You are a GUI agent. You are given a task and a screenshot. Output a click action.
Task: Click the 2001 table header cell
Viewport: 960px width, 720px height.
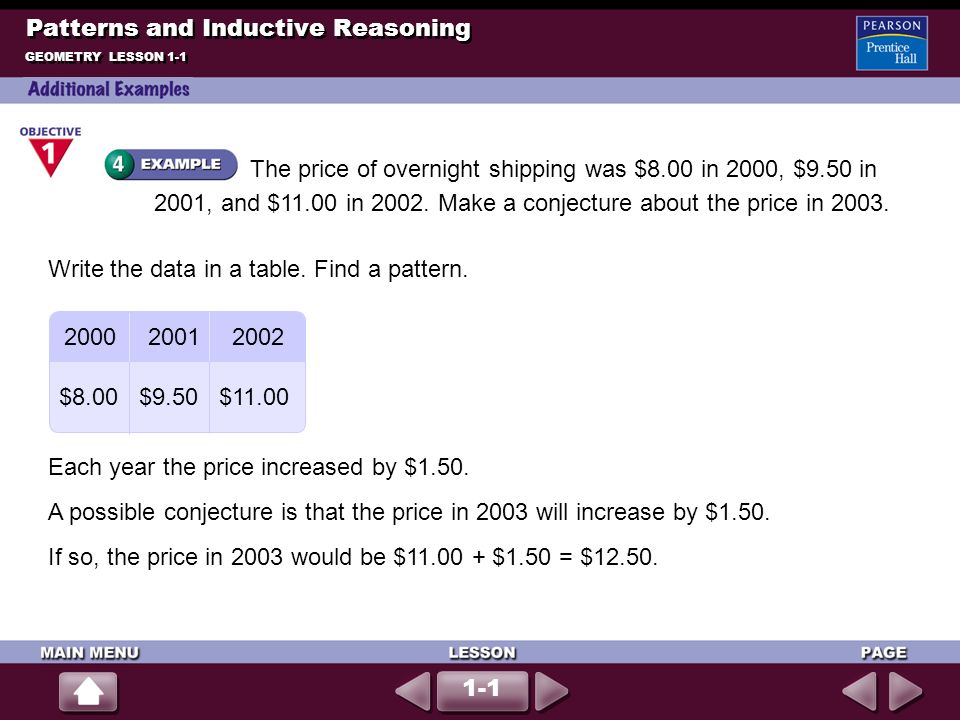click(x=170, y=337)
